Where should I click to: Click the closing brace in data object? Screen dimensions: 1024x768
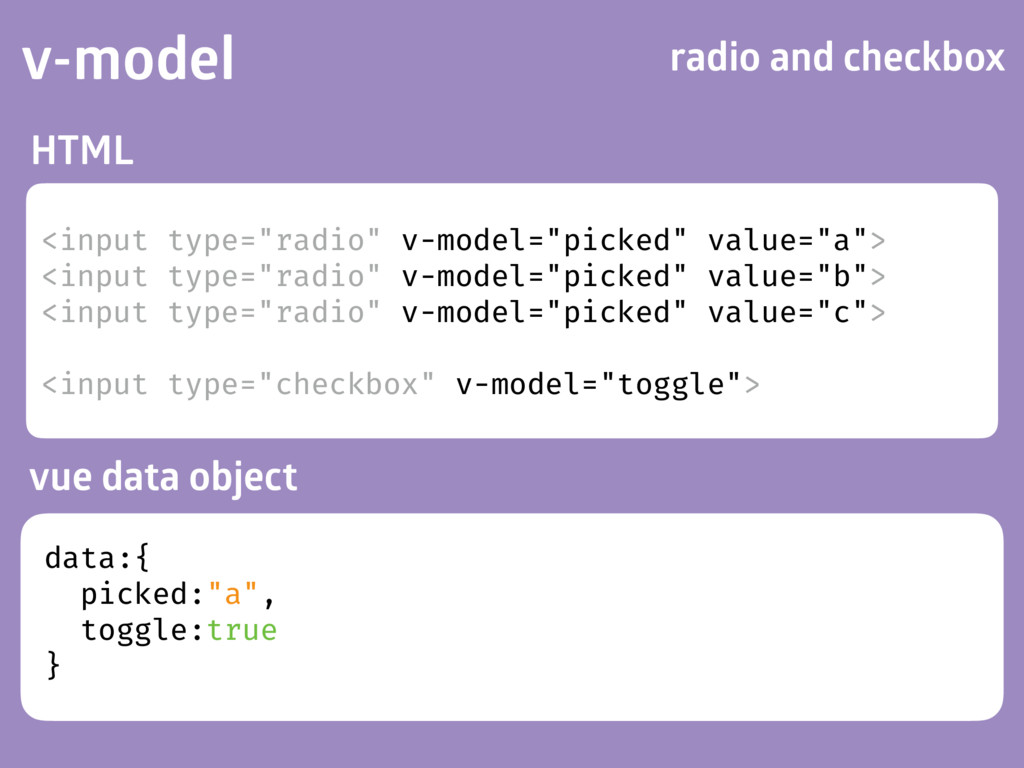(x=53, y=665)
